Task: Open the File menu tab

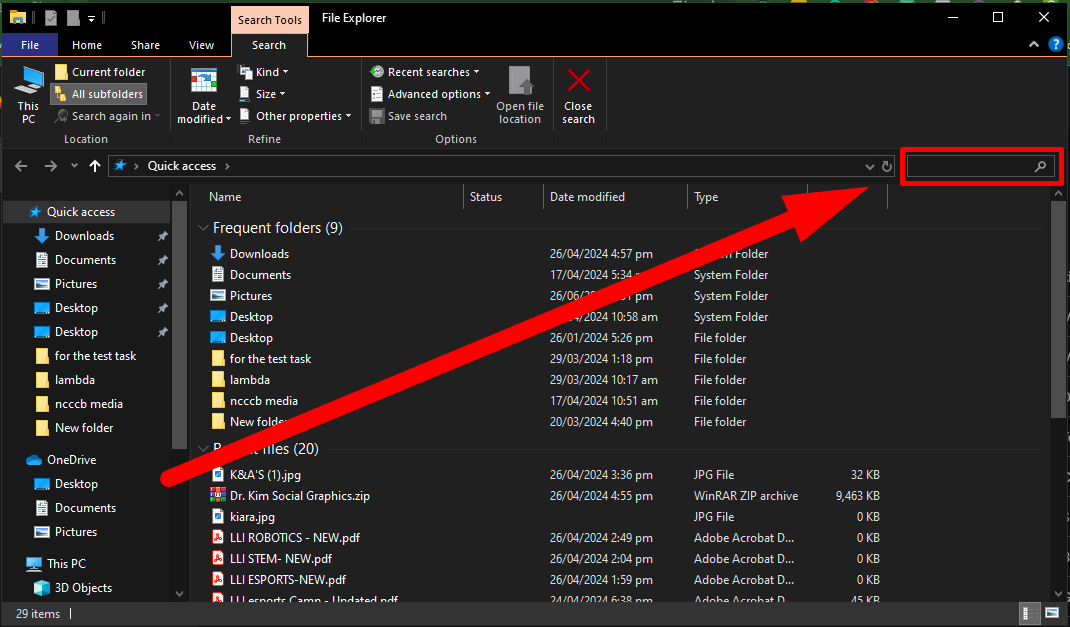Action: (x=30, y=45)
